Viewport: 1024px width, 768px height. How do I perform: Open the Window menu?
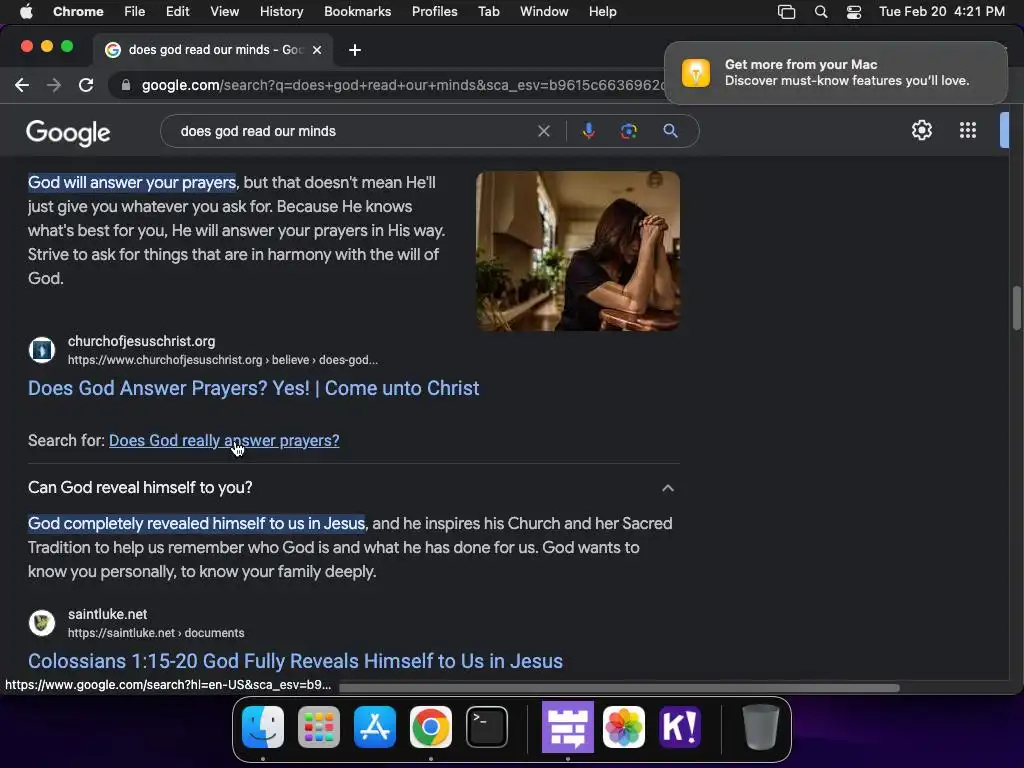coord(544,11)
